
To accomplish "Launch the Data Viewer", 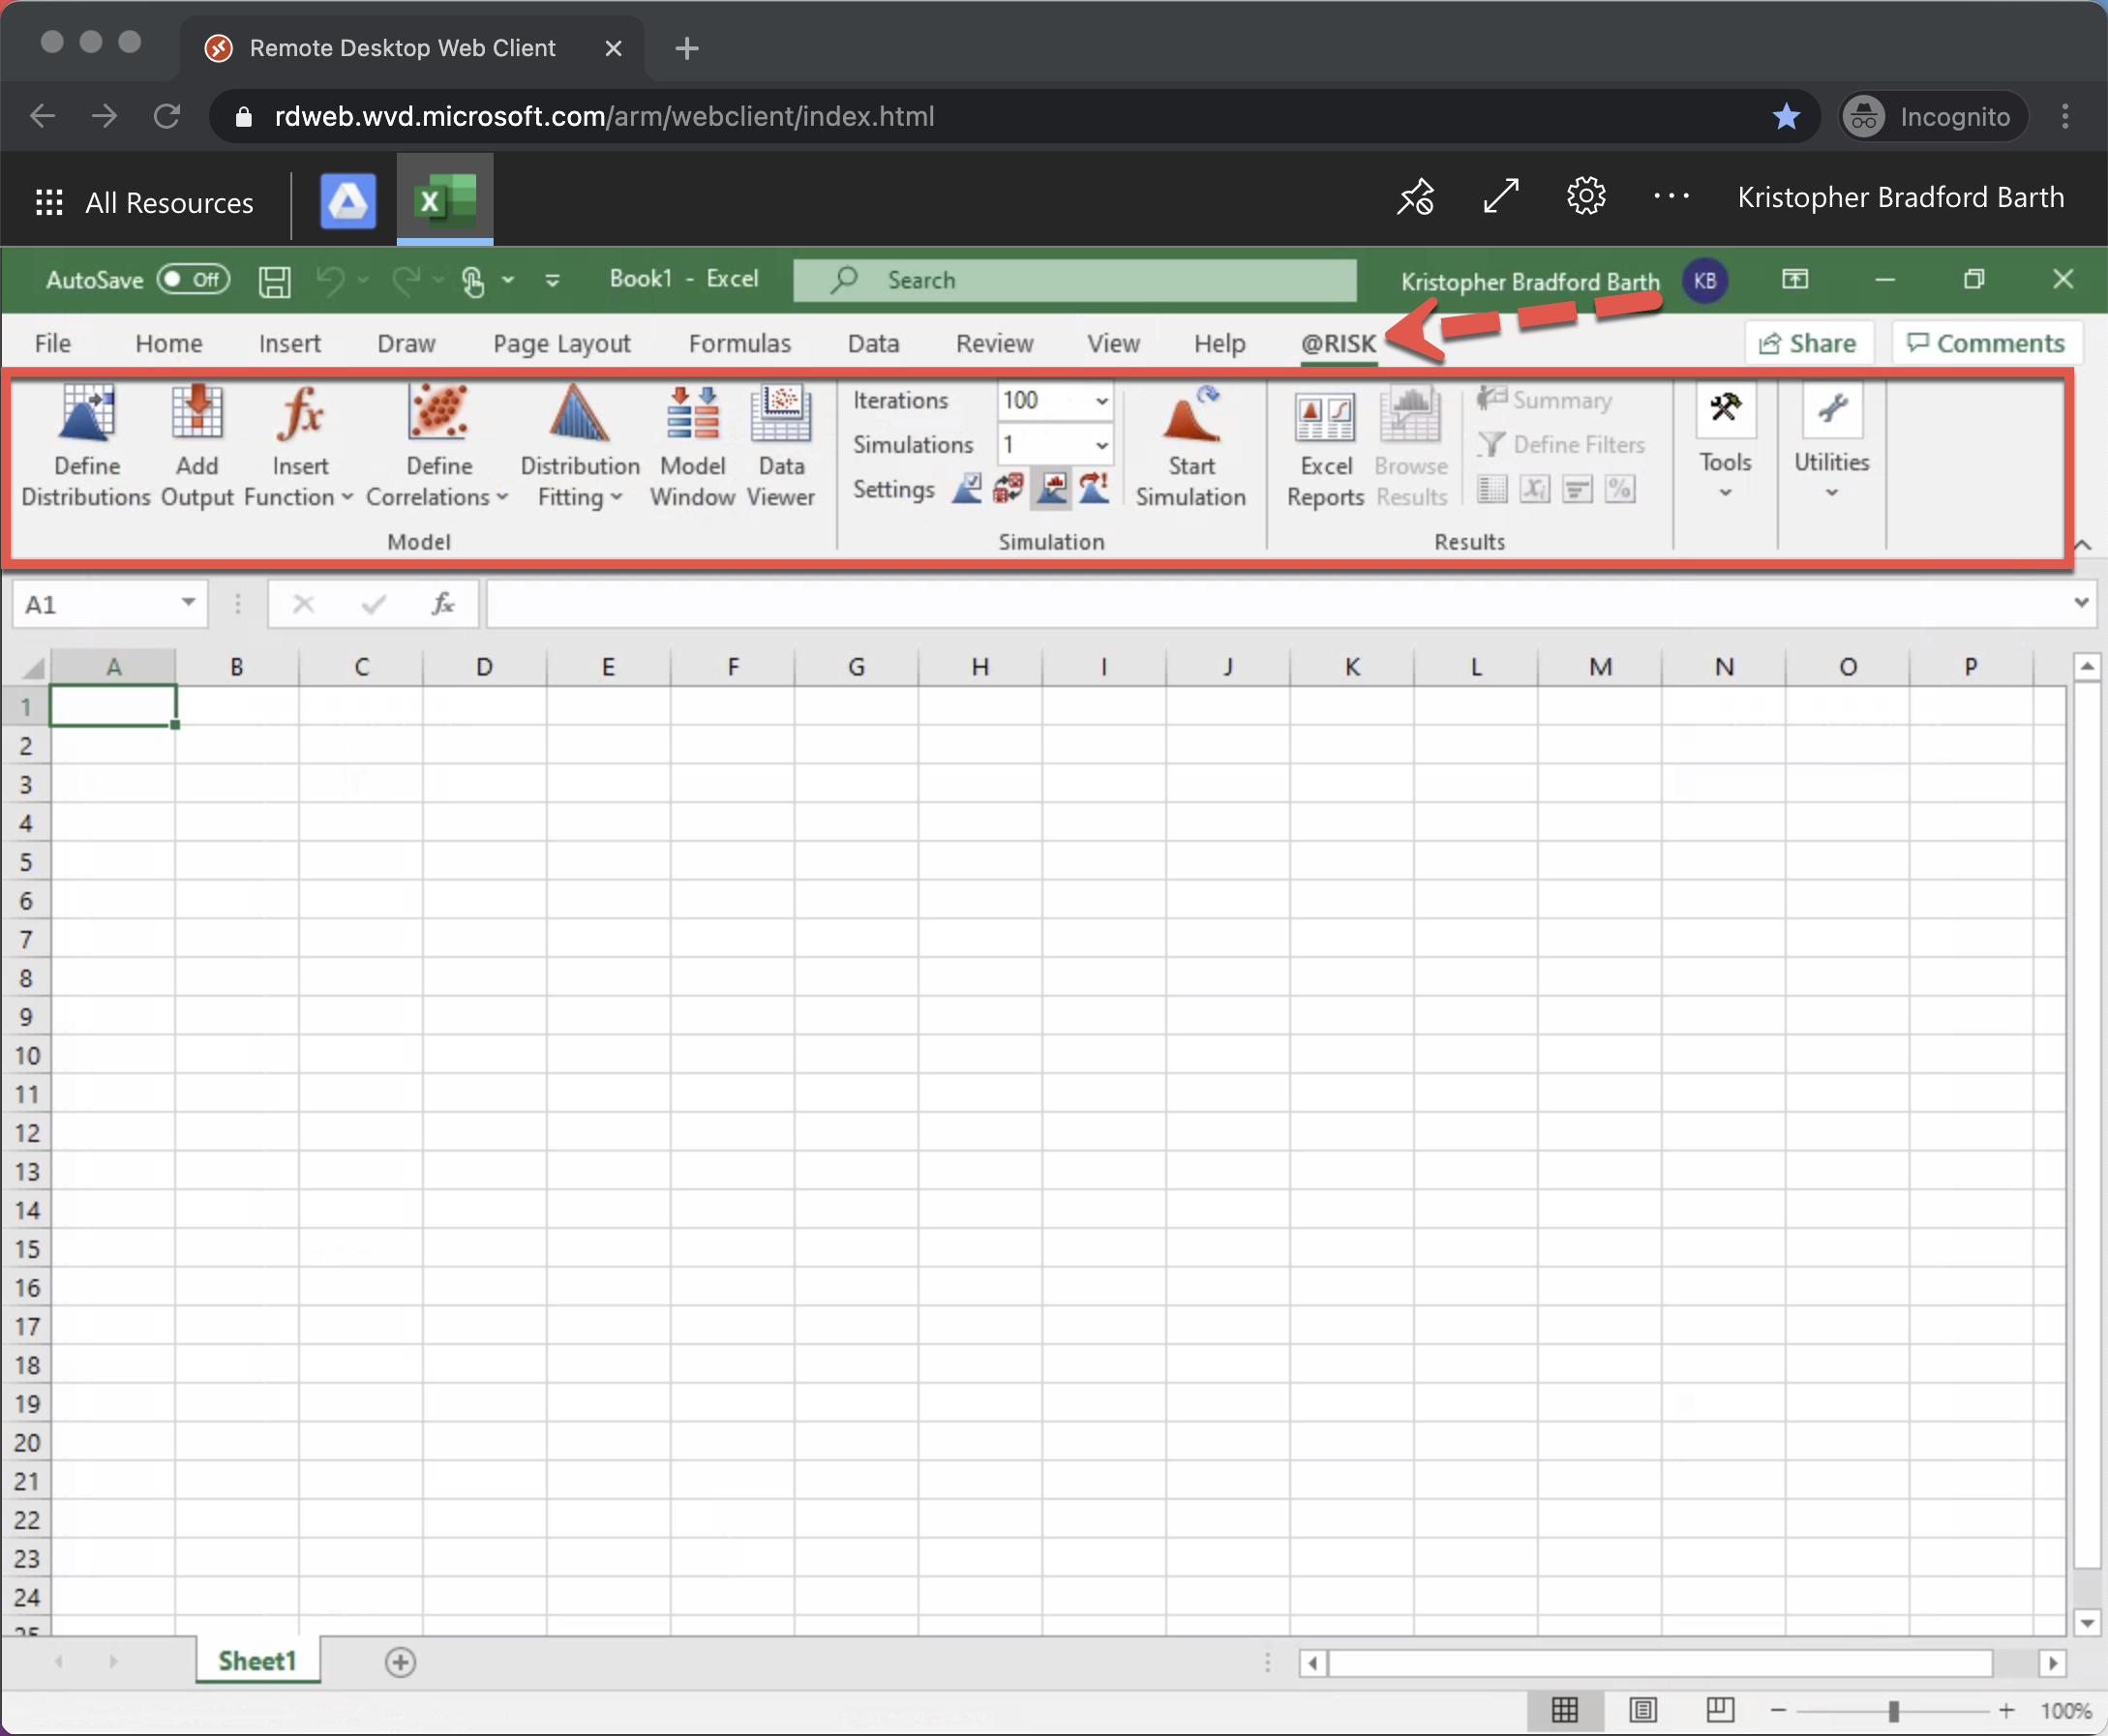I will (x=781, y=446).
